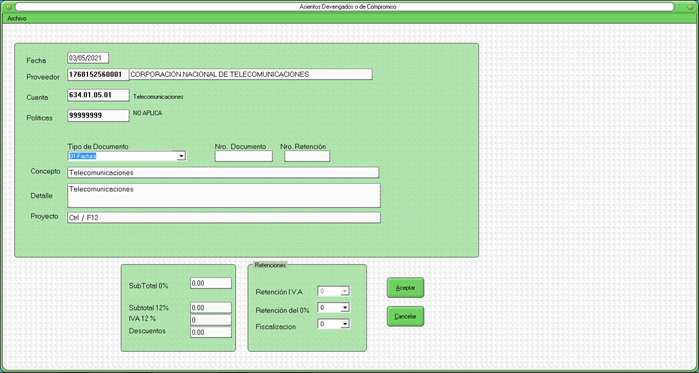This screenshot has width=699, height=373.
Task: Click the Politicas code field
Action: click(98, 115)
